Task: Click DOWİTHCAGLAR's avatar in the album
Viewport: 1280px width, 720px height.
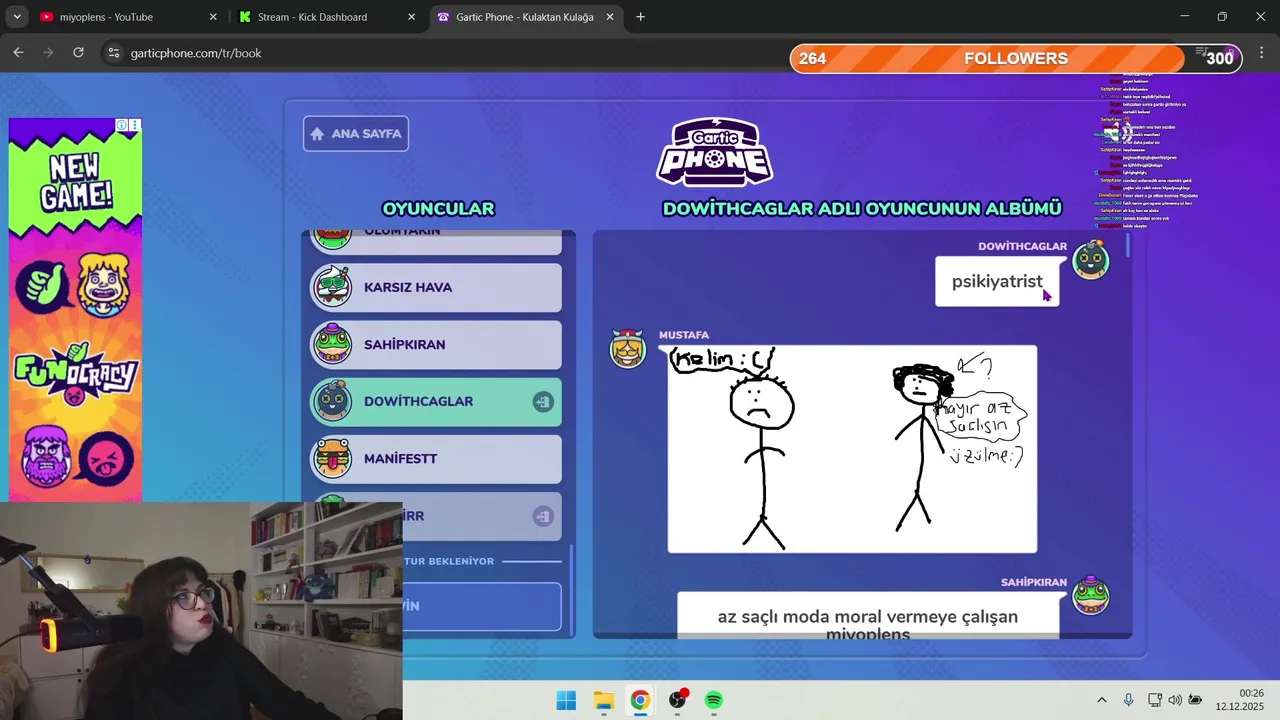Action: pos(1091,259)
